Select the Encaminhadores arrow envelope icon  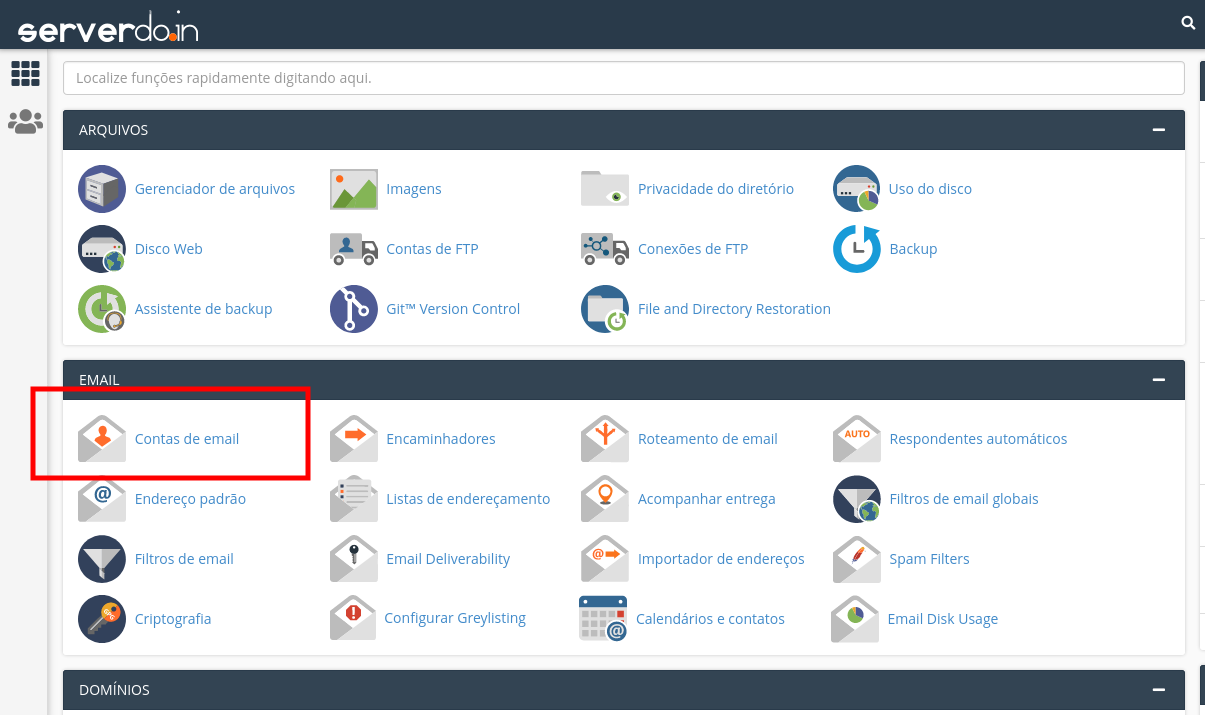354,439
